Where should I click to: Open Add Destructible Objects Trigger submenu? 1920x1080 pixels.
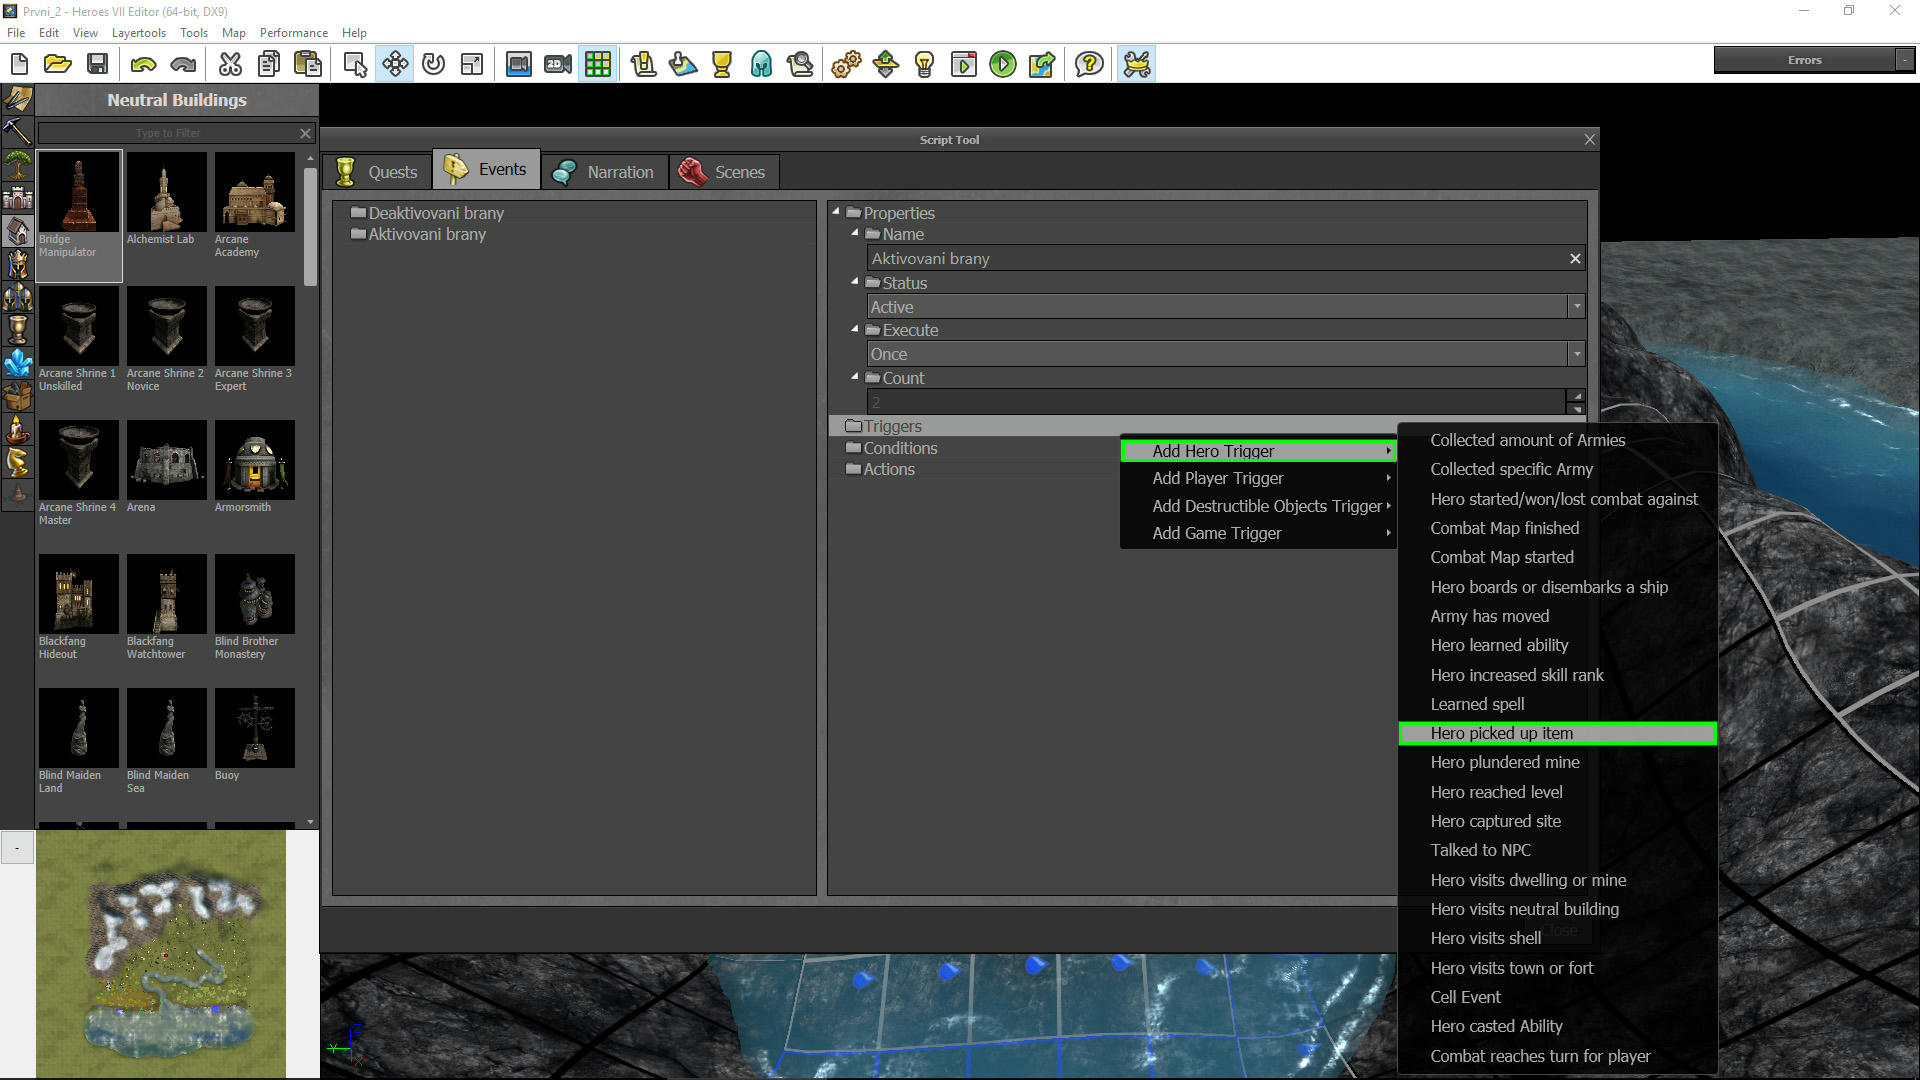[x=1258, y=506]
